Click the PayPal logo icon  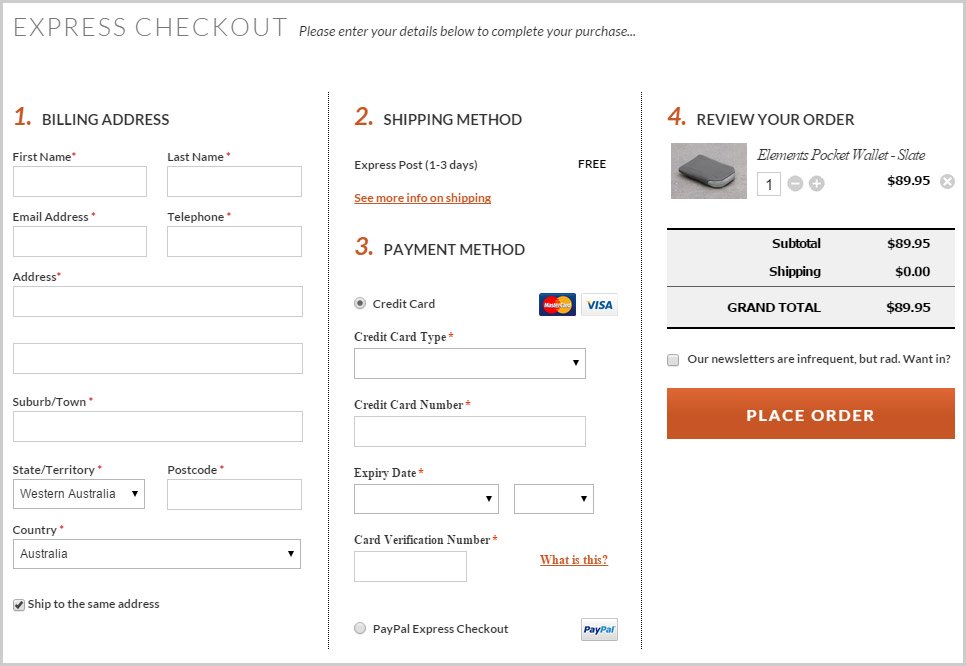599,630
